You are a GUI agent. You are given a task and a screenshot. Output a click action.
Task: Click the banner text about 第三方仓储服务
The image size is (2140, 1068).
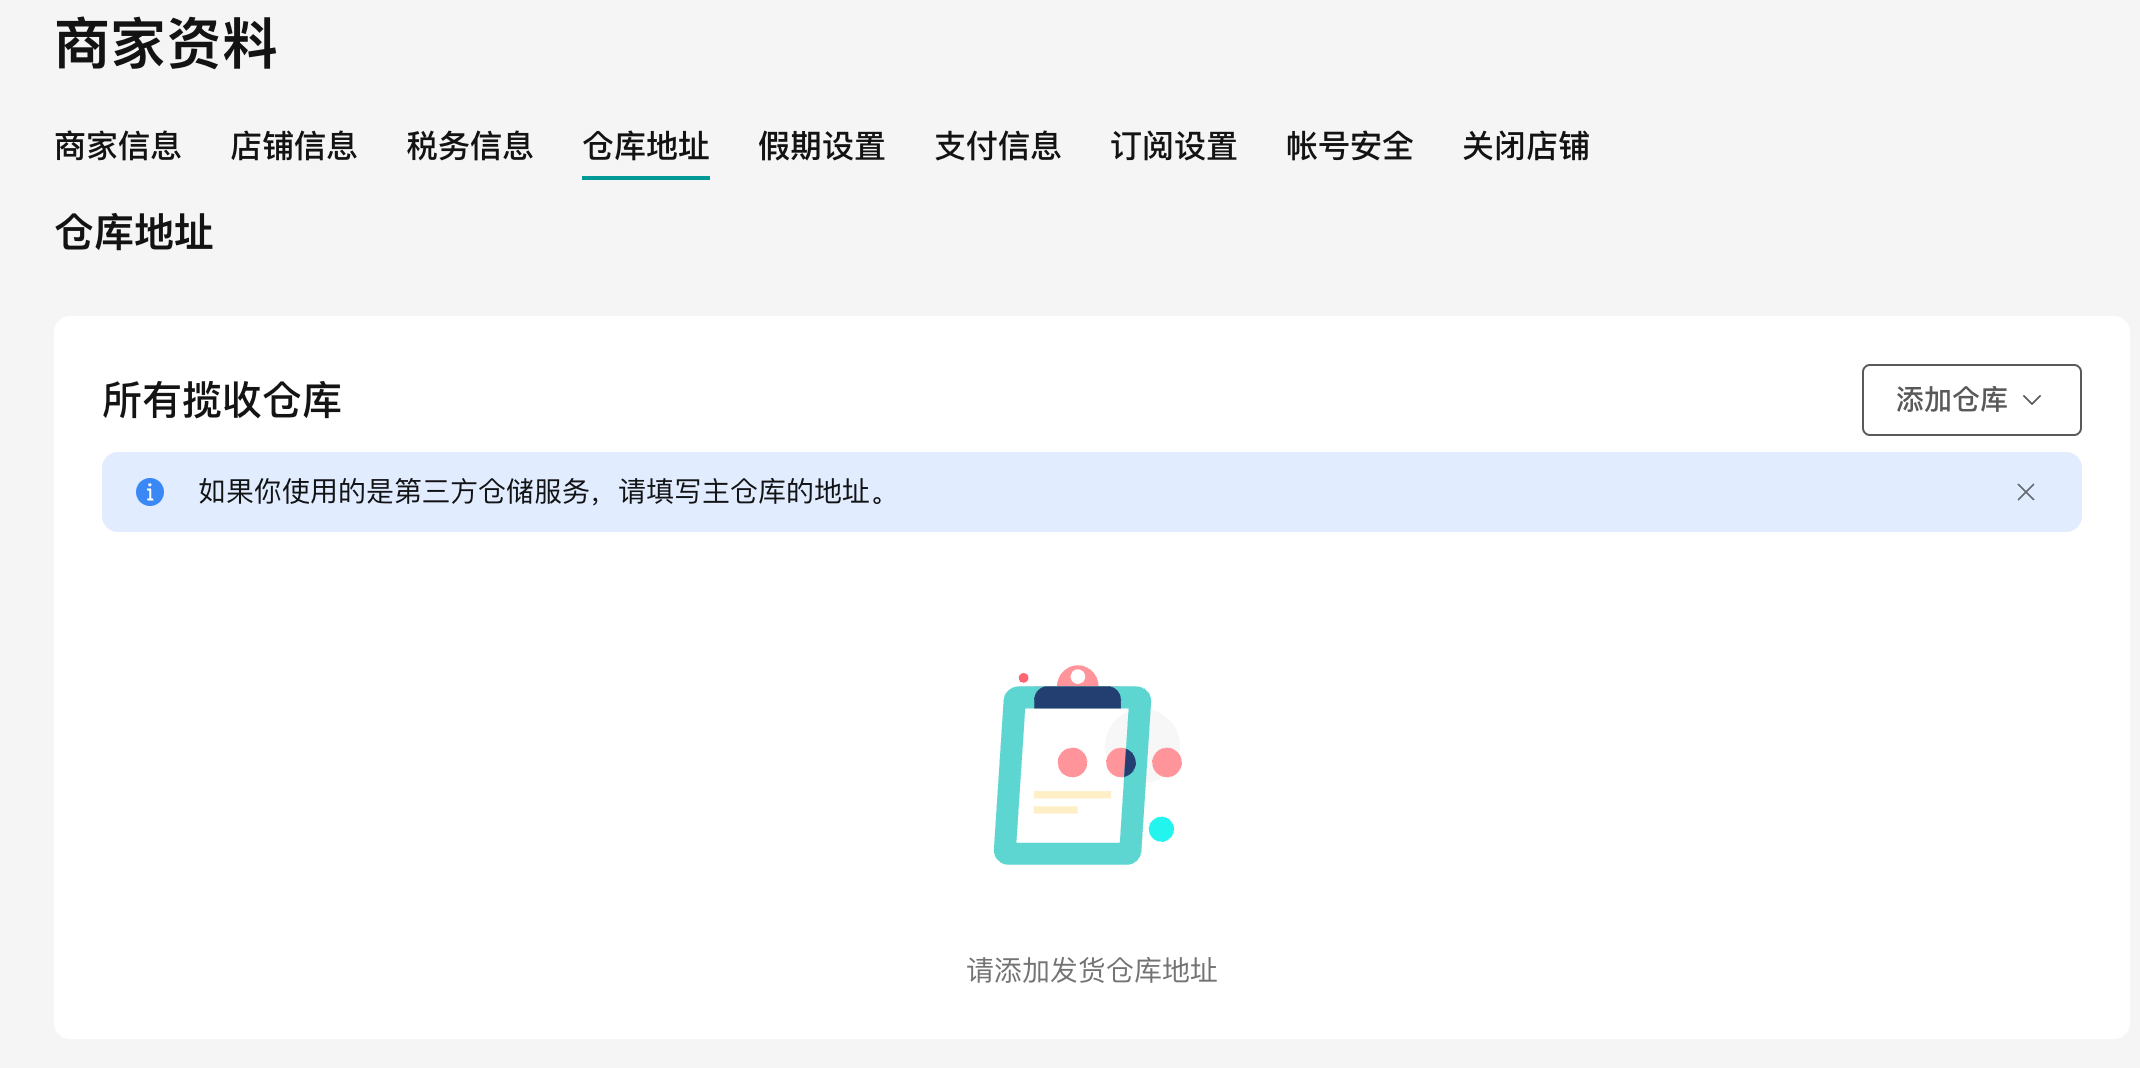(545, 492)
